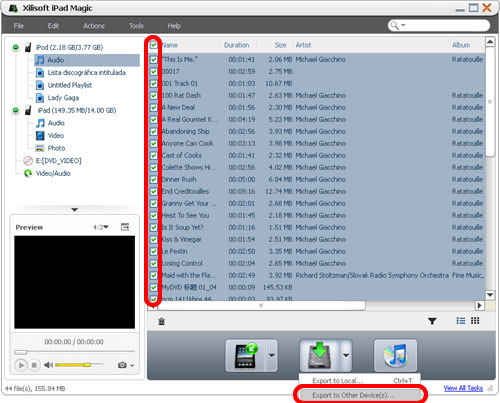Sort by the Duration column header
Screen dimensions: 500x403
(x=236, y=45)
